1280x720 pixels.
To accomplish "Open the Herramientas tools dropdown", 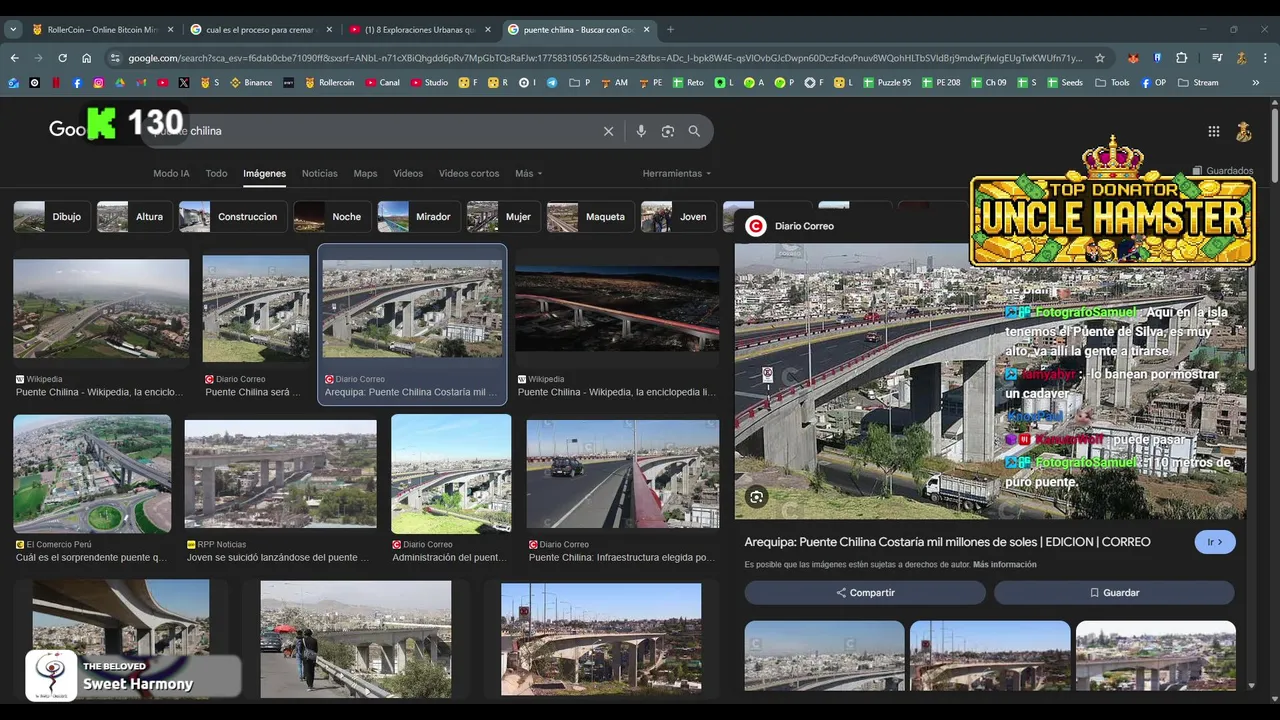I will pyautogui.click(x=677, y=174).
